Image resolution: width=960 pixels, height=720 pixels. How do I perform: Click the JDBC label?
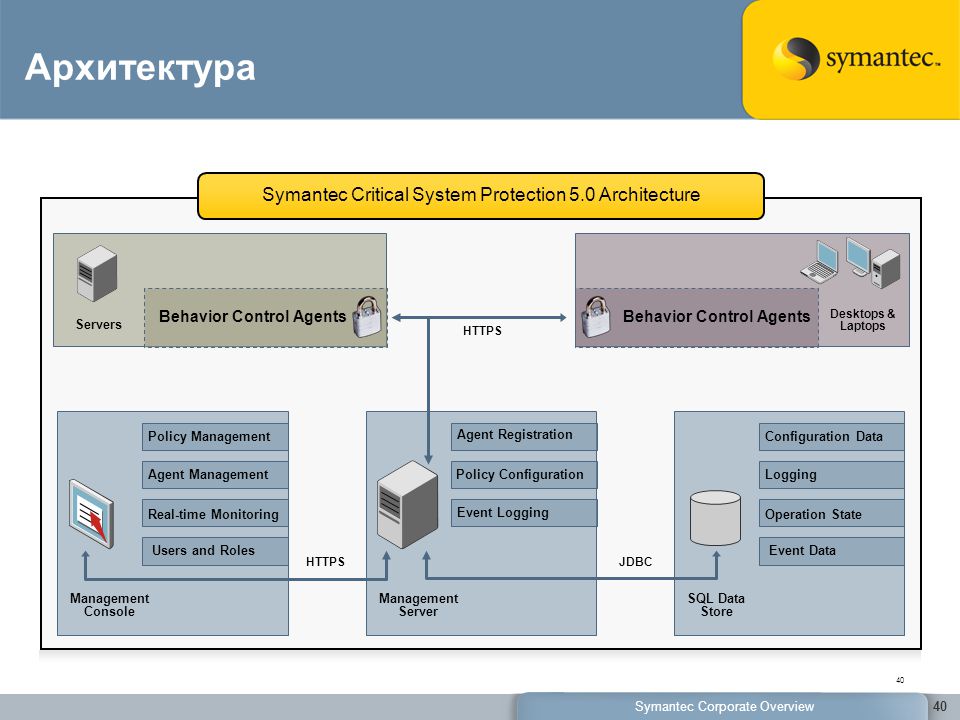pos(635,561)
